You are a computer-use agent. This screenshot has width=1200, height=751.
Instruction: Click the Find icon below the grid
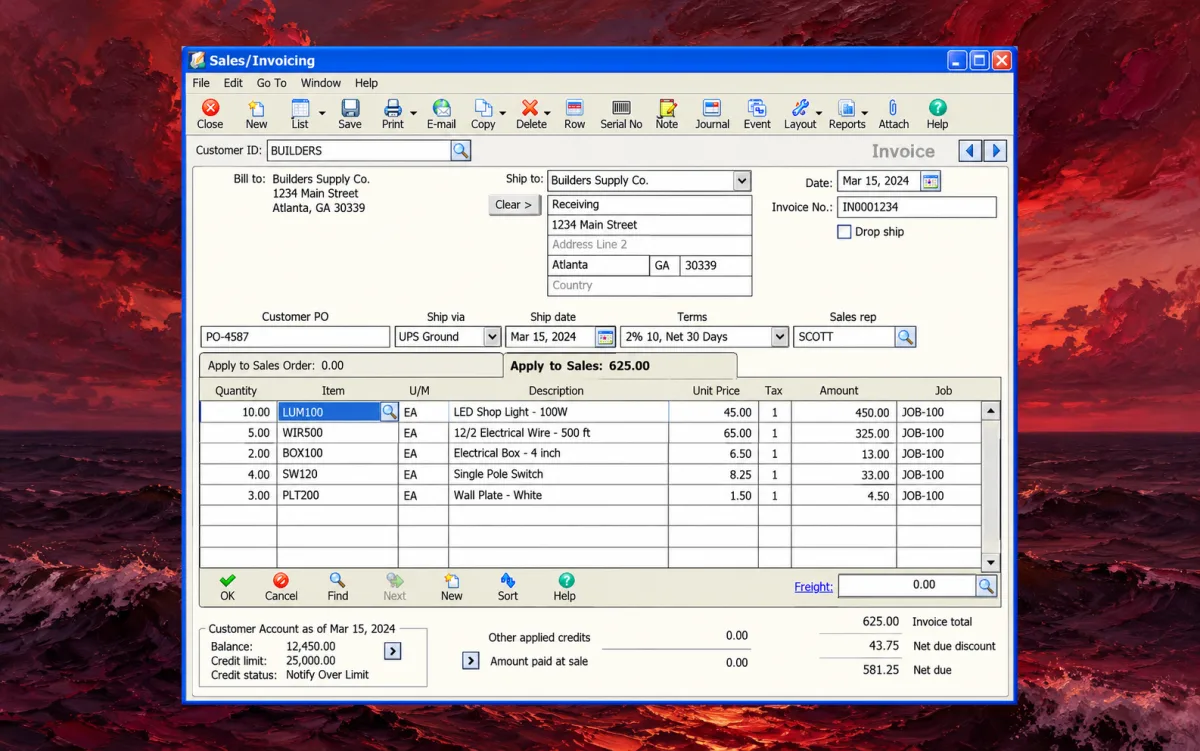[338, 580]
